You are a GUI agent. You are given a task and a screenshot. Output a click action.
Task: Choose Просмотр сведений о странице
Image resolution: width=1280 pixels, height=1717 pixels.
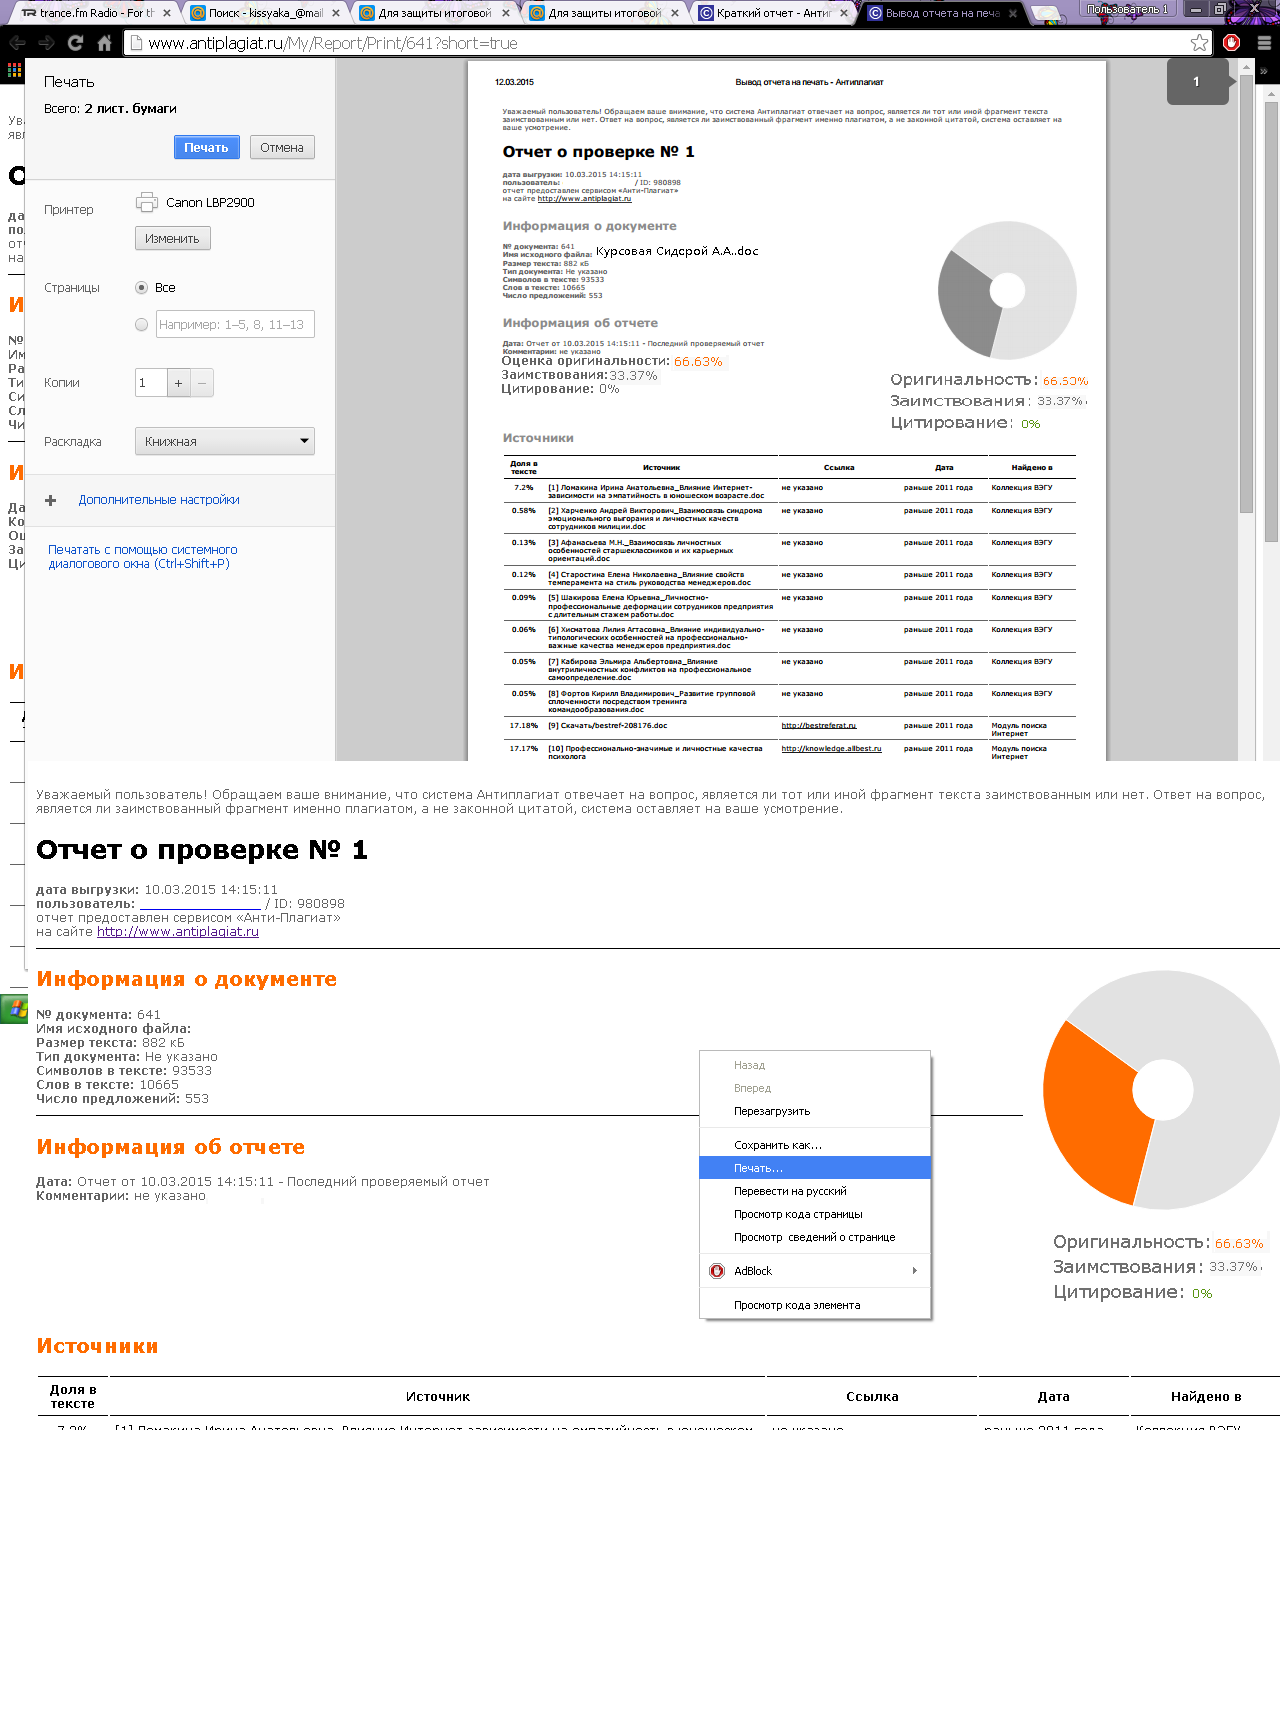815,1237
